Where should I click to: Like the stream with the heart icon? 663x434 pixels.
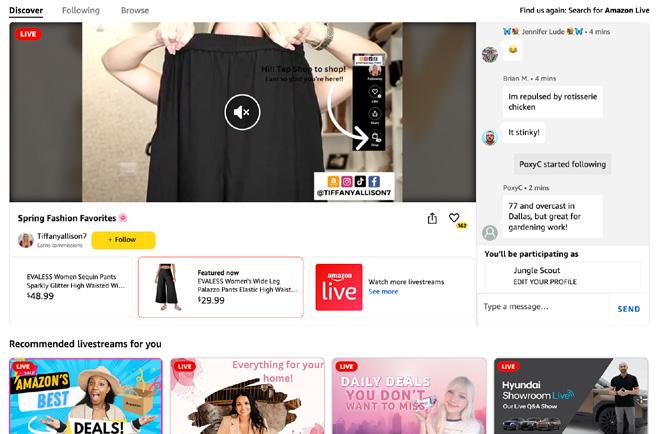[x=454, y=218]
